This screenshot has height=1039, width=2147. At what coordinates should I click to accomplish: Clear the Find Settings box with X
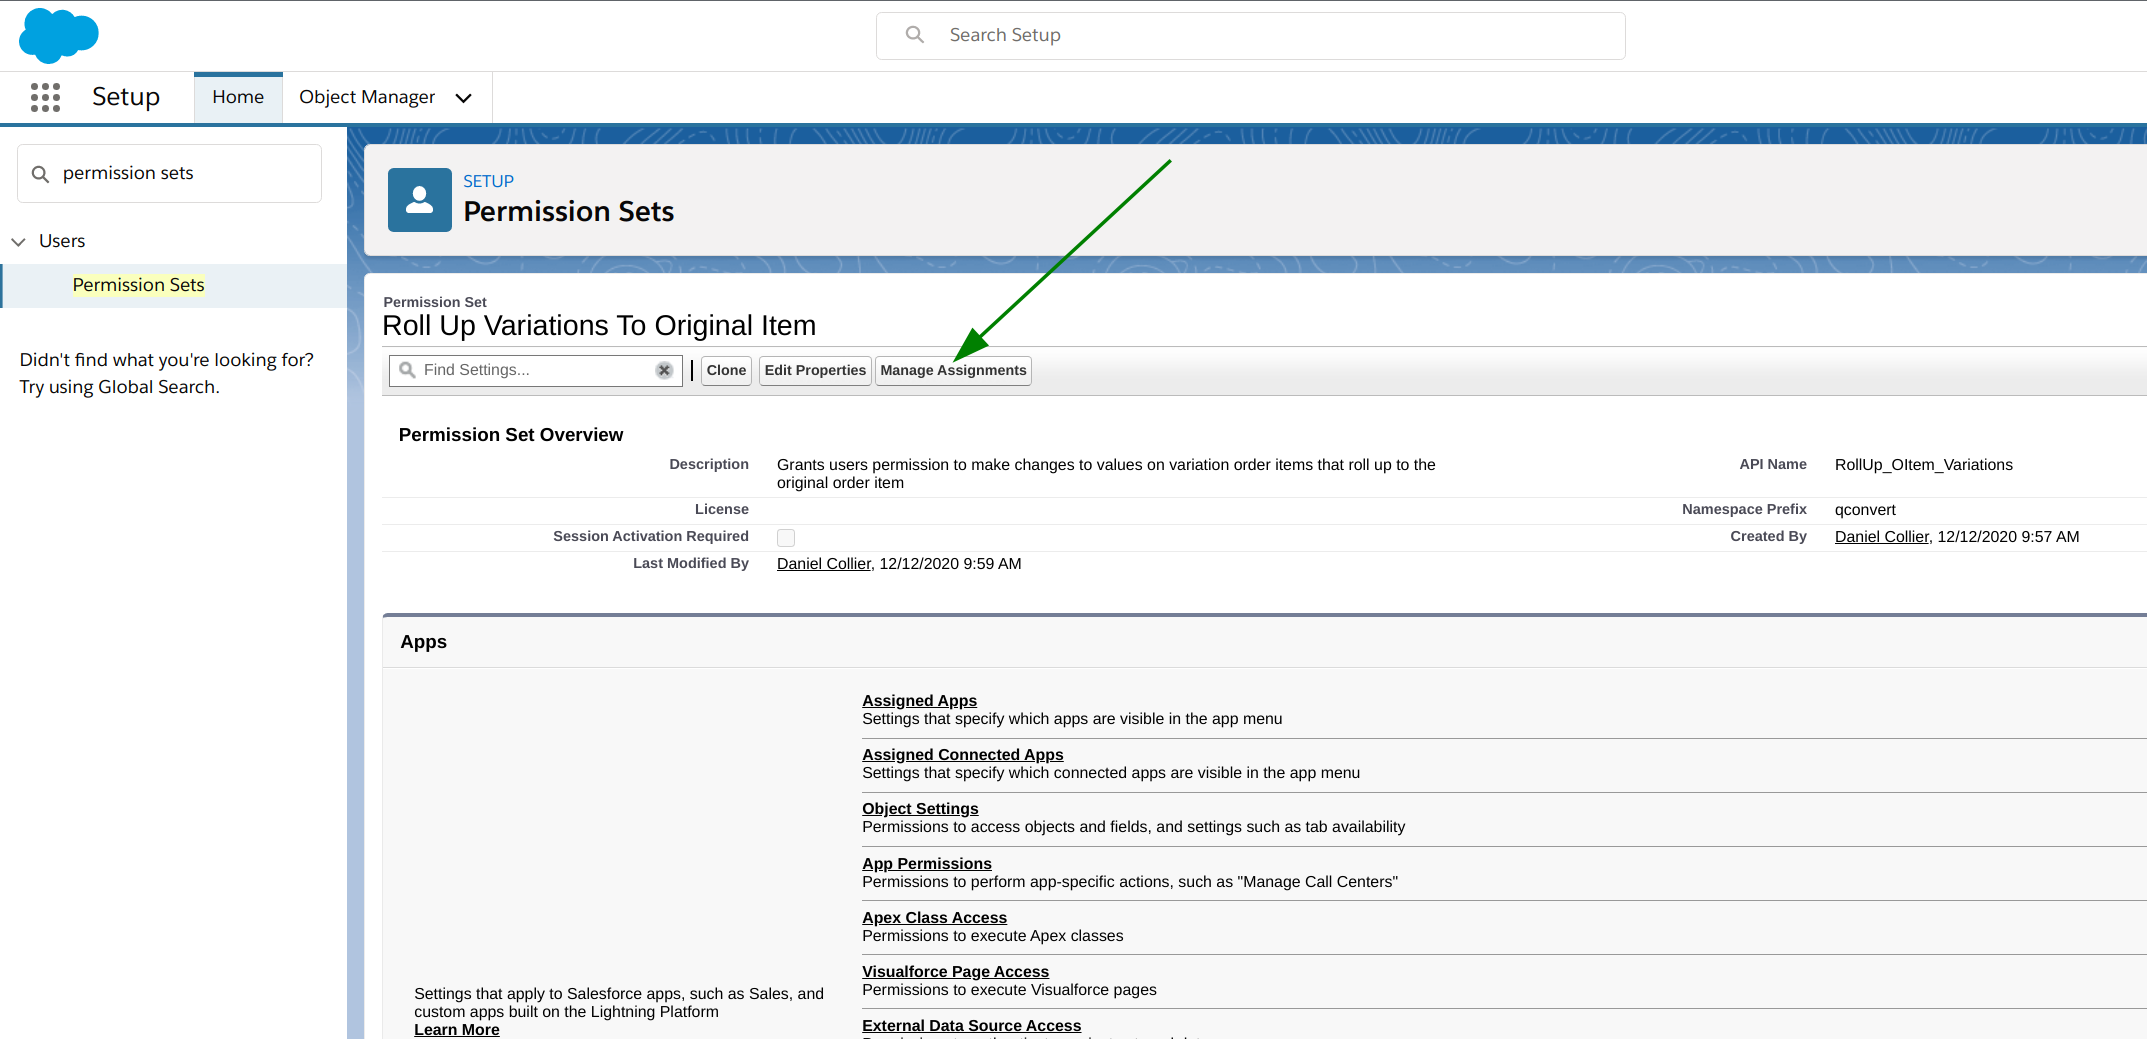click(x=664, y=370)
